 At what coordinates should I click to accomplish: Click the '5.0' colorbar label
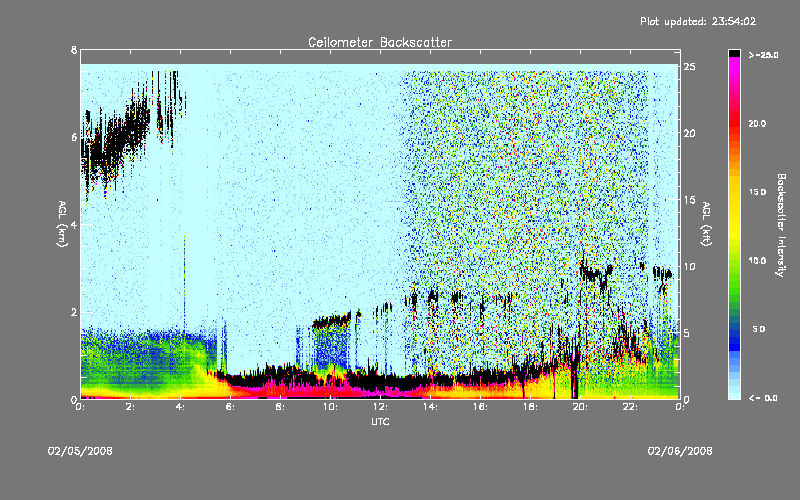click(x=759, y=329)
